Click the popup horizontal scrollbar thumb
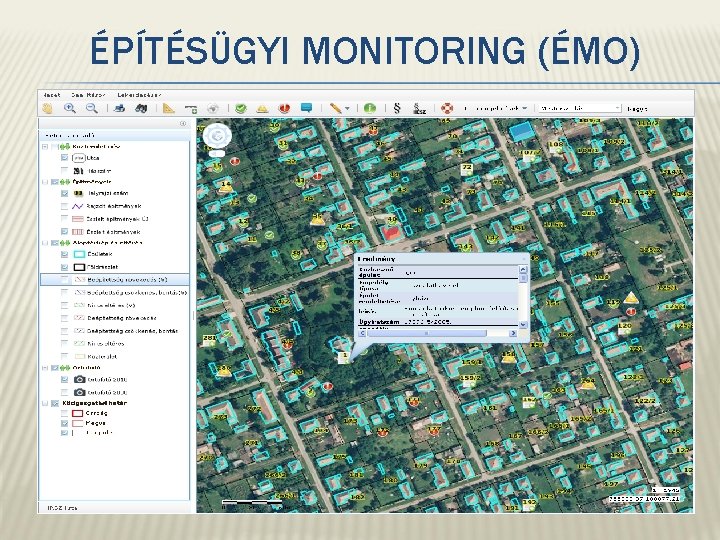720x540 pixels. pyautogui.click(x=427, y=333)
